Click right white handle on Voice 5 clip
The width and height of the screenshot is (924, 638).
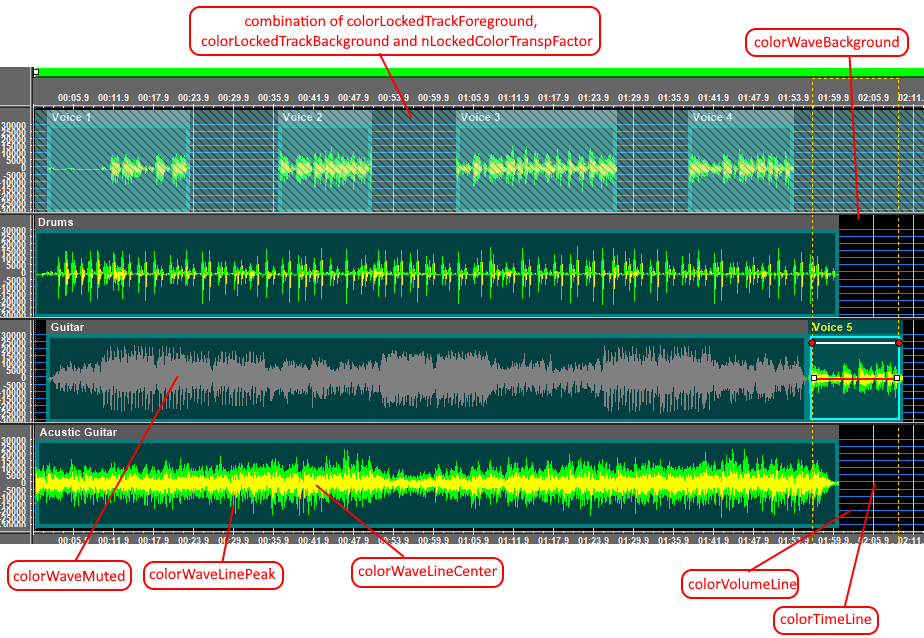(x=898, y=378)
